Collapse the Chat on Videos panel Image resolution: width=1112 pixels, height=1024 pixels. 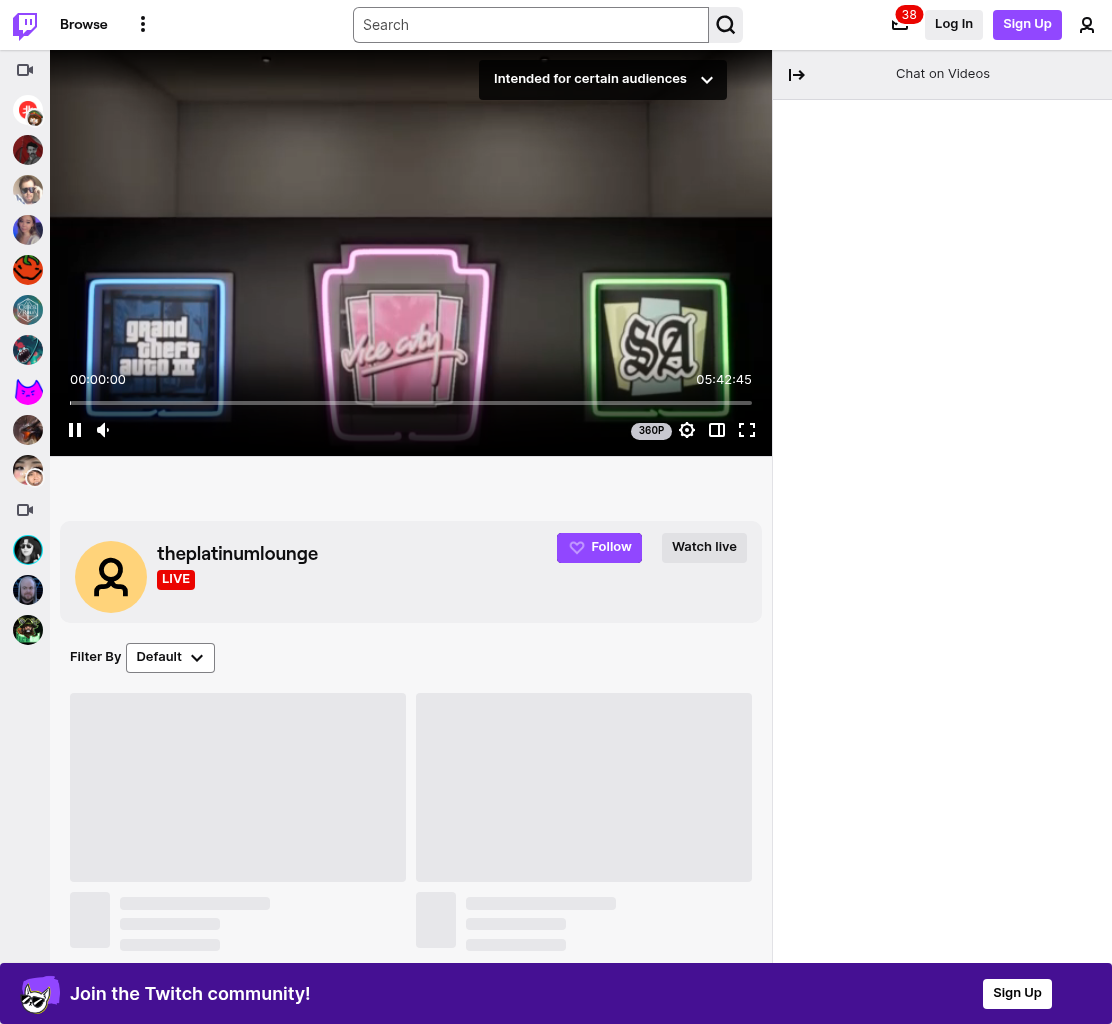tap(796, 75)
